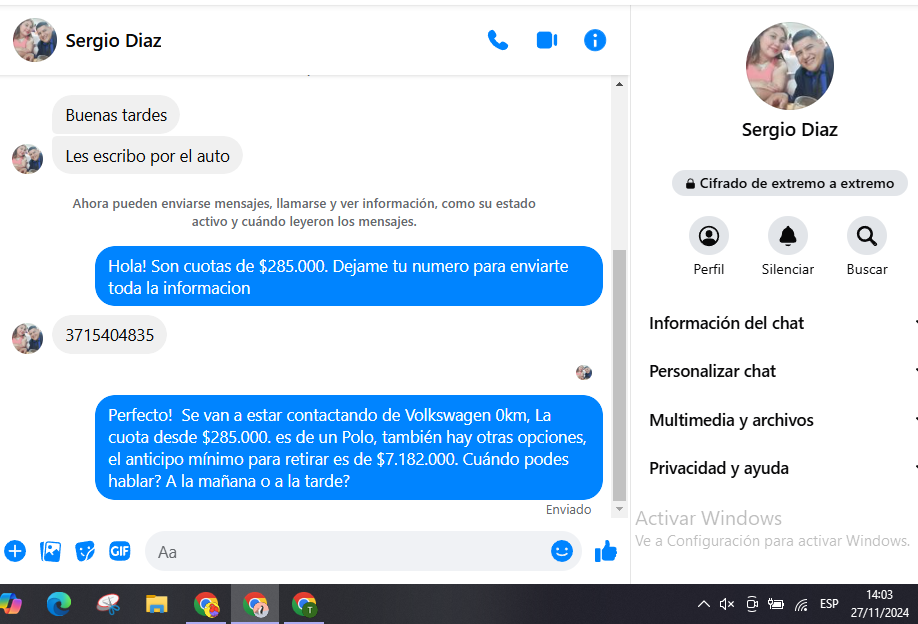The width and height of the screenshot is (918, 624).
Task: Send a thumbs-up like
Action: 606,551
